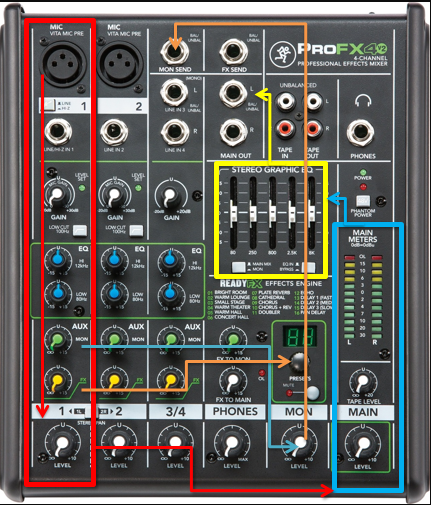This screenshot has height=505, width=431.
Task: Click the channel 1 LEVEL knob
Action: coord(62,444)
